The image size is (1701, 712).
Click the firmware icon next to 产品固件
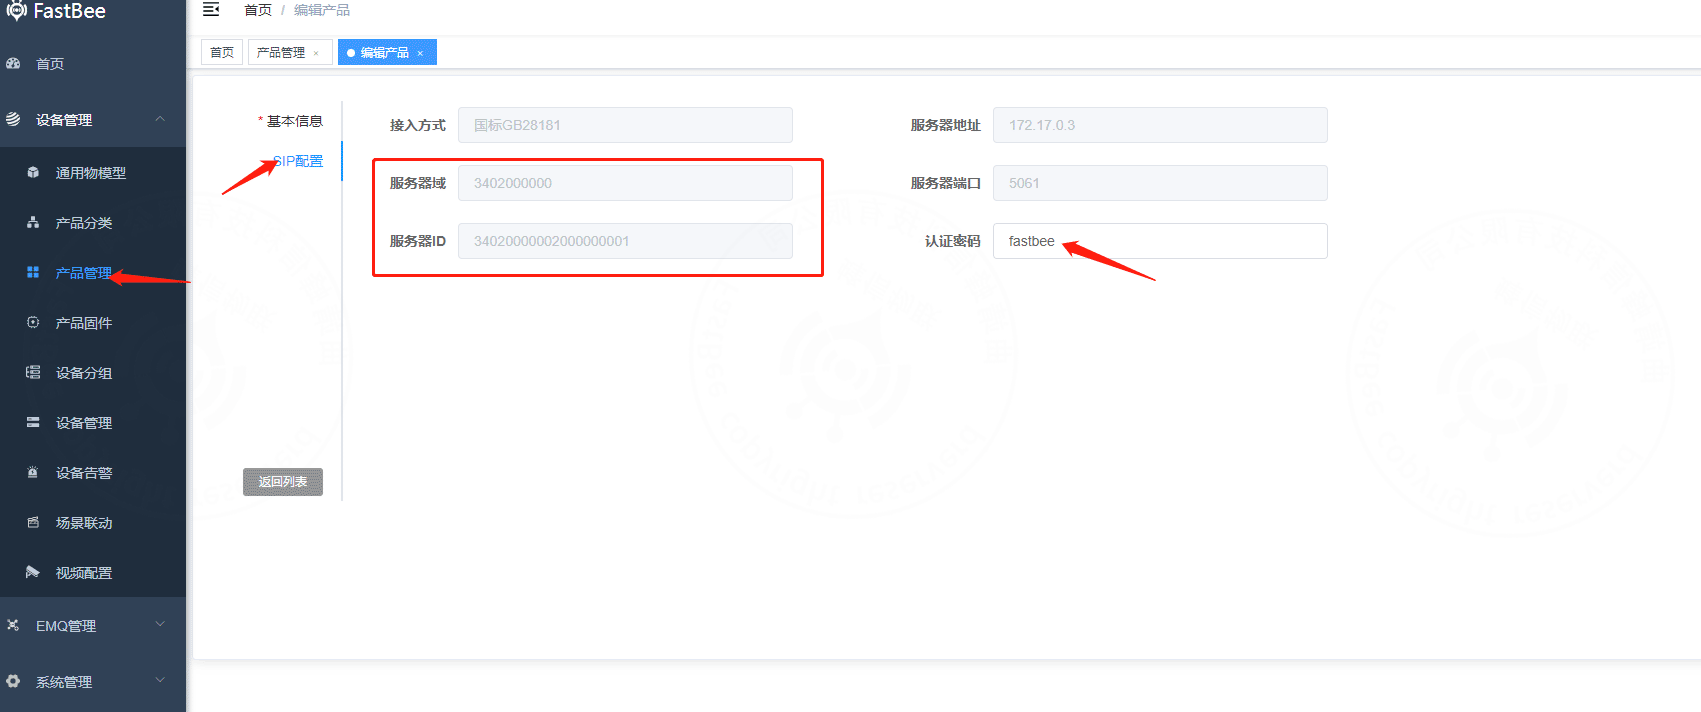pyautogui.click(x=33, y=322)
